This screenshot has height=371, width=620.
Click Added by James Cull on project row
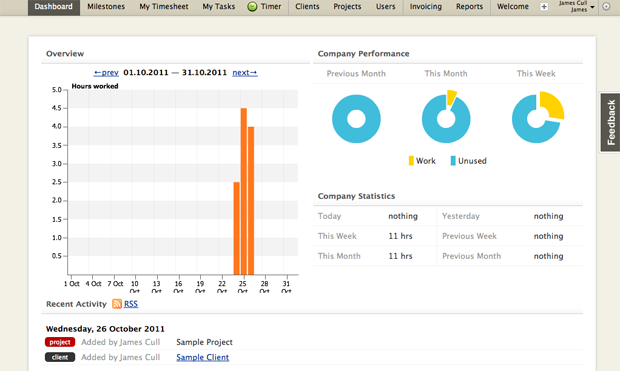[x=121, y=342]
